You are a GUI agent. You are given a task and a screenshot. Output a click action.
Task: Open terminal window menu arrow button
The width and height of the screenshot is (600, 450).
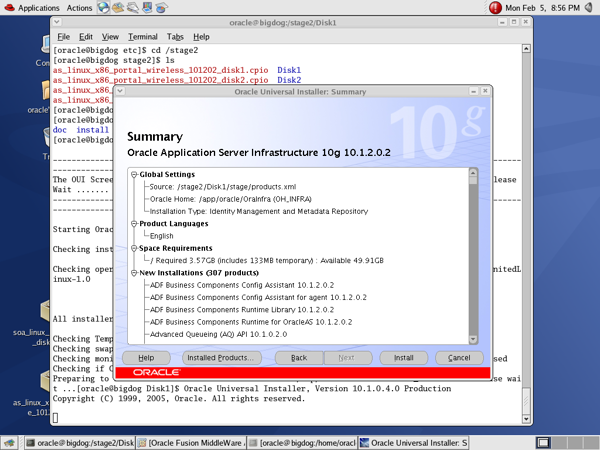point(57,22)
